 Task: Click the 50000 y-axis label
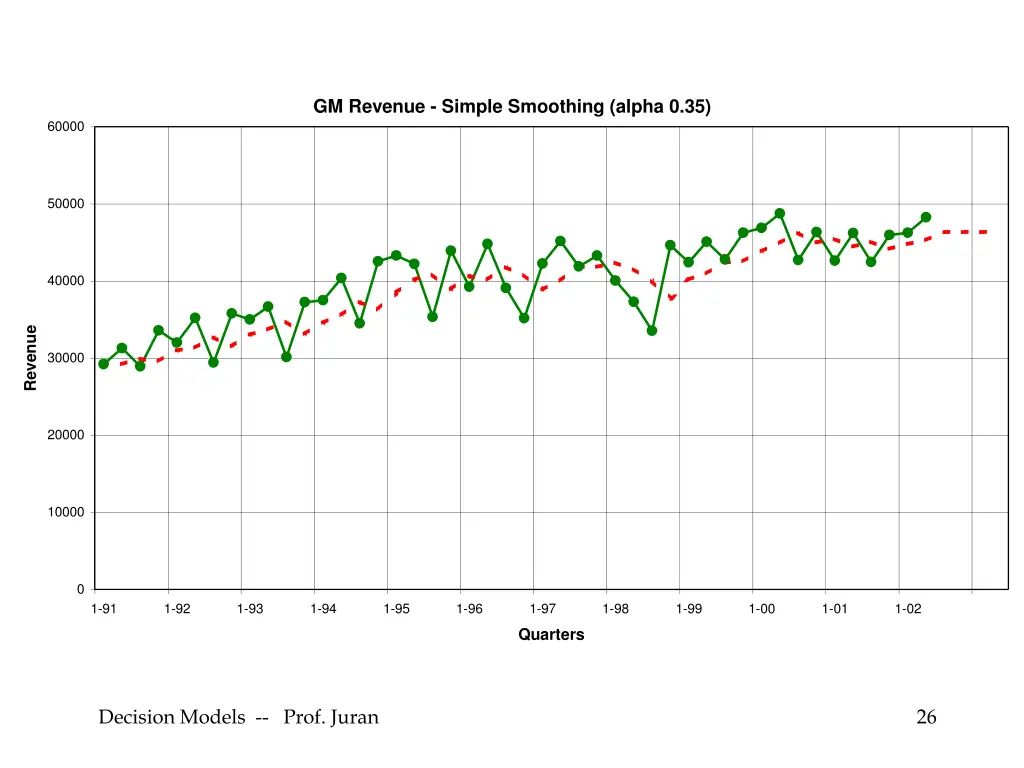coord(66,204)
